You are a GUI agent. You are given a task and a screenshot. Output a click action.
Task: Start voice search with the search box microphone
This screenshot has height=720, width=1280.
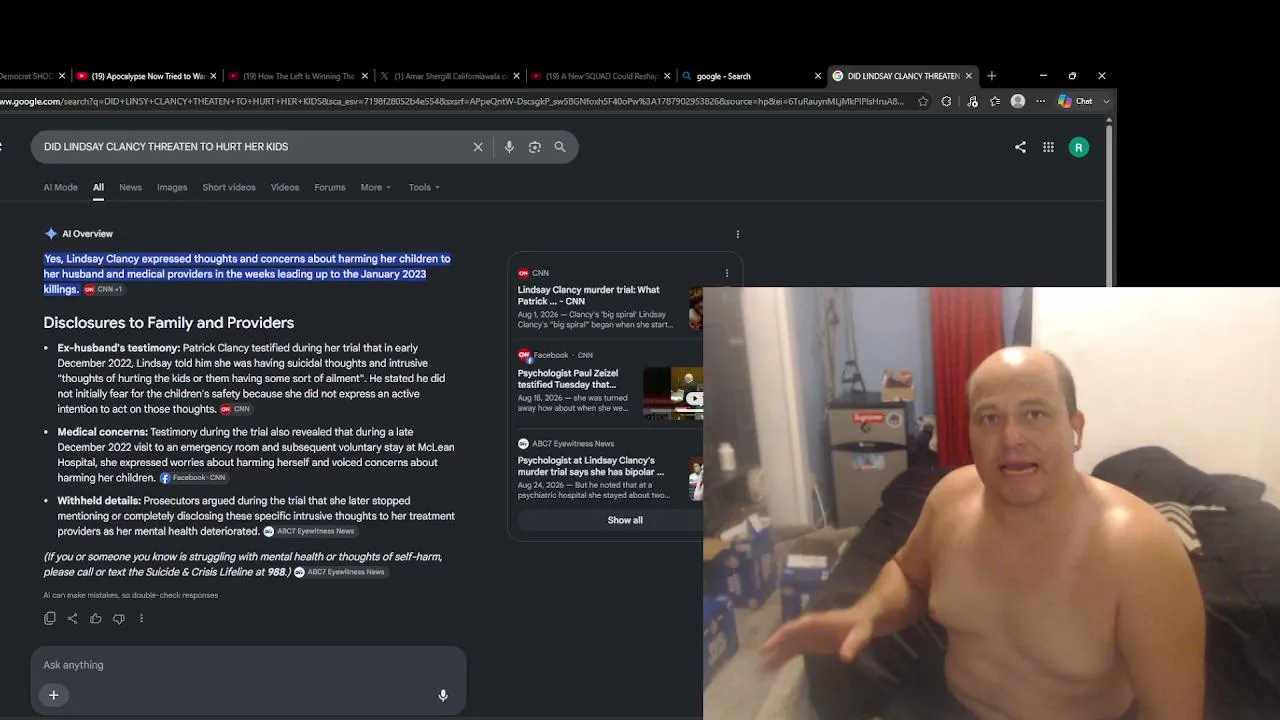[x=509, y=147]
